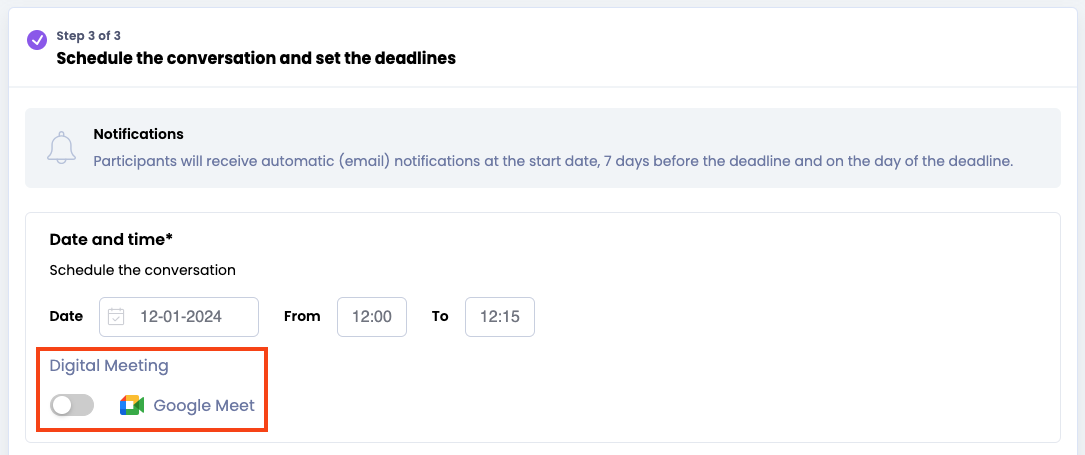
Task: Click the 'Date' field label
Action: coord(66,316)
